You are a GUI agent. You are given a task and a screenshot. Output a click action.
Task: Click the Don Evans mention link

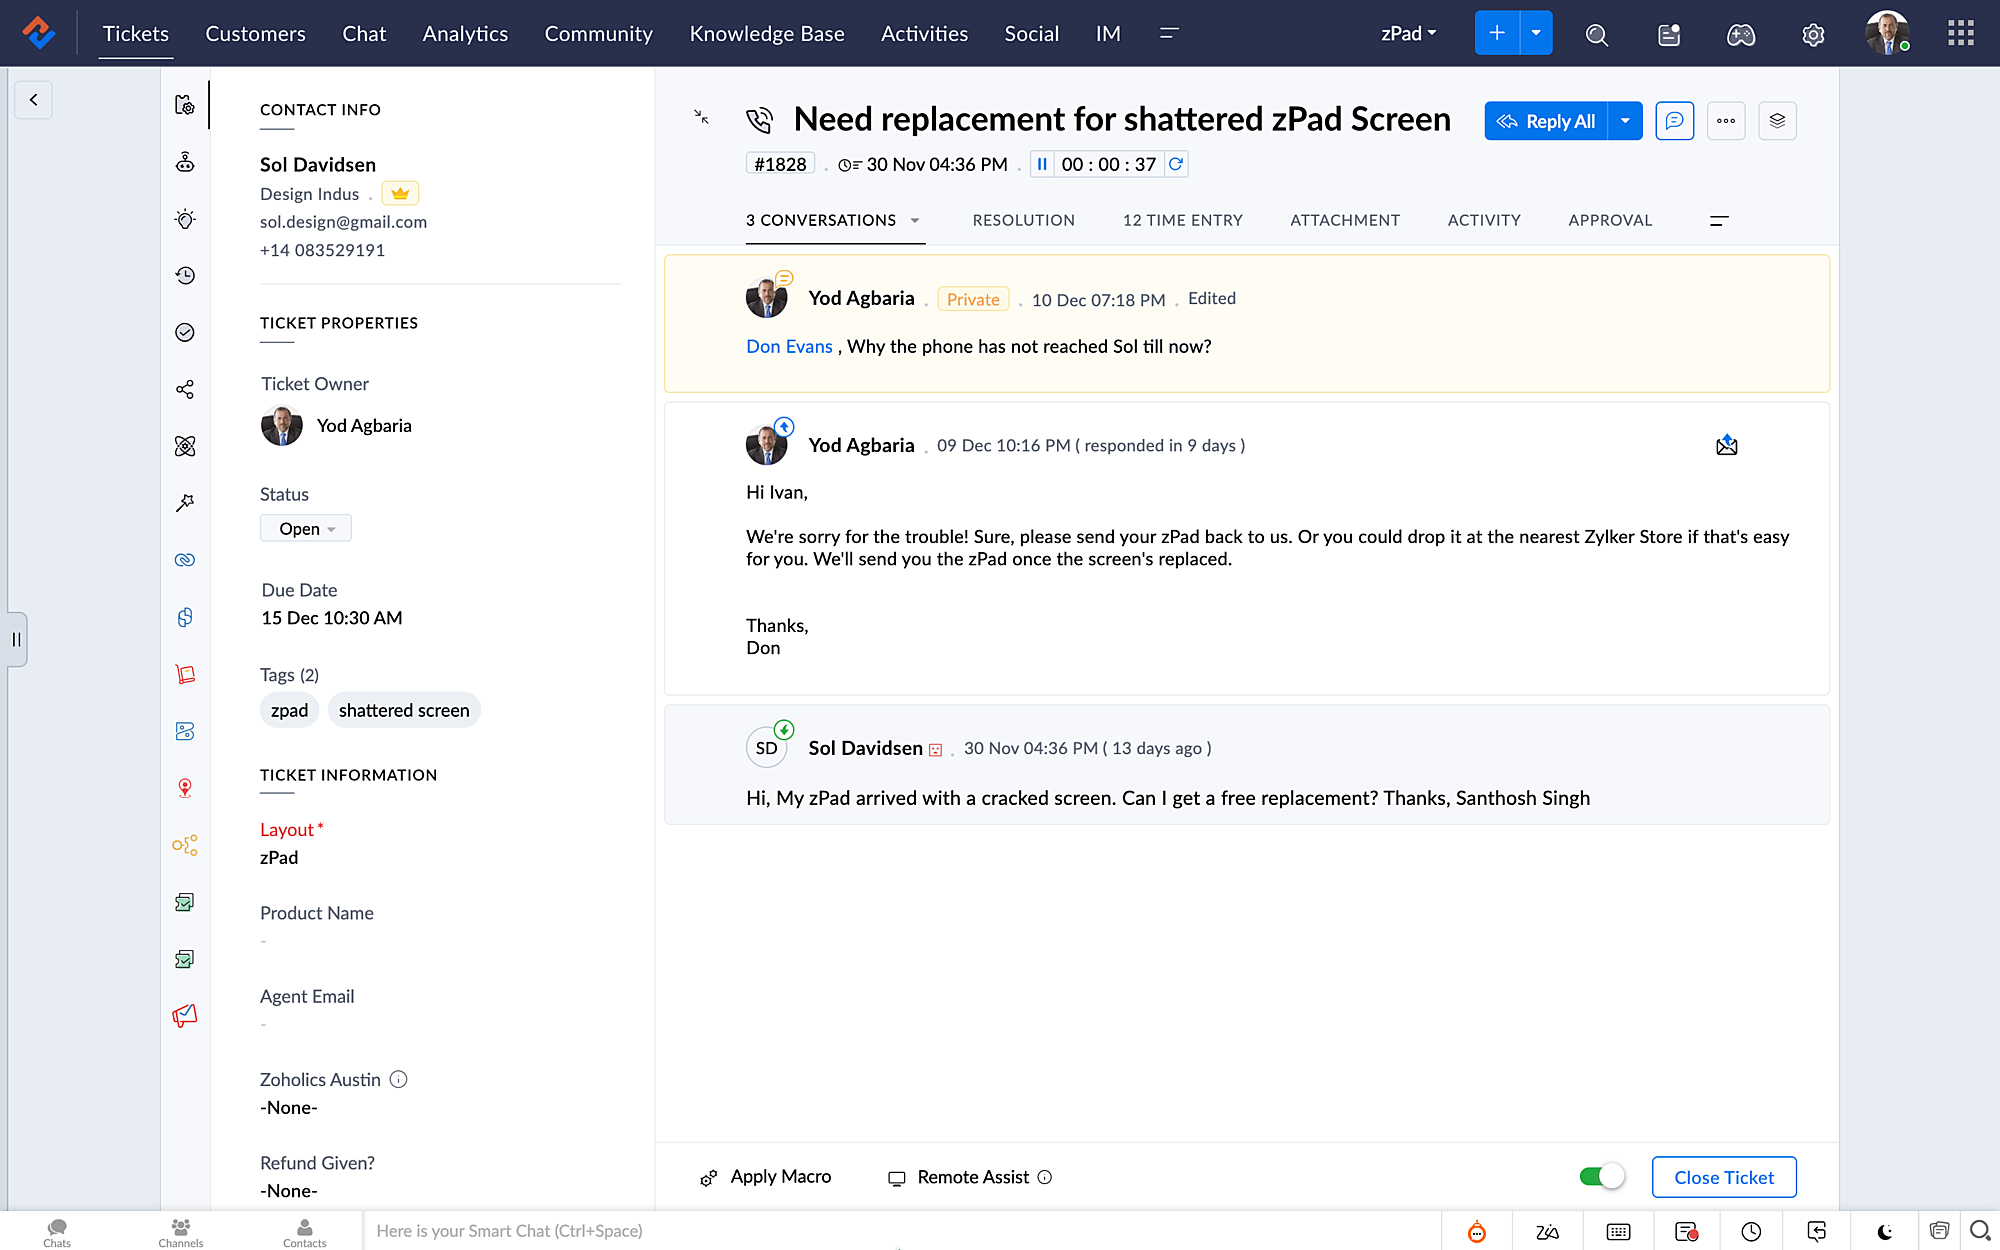tap(789, 346)
